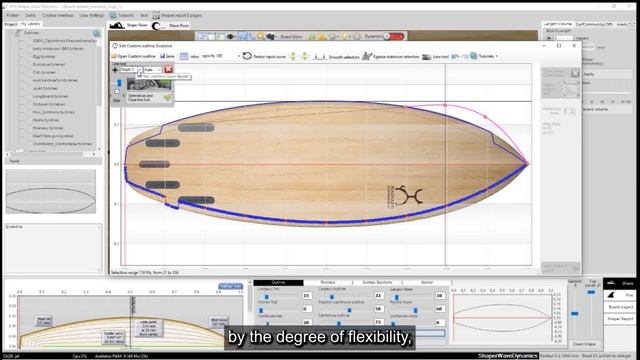Viewport: 640px width, 360px height.
Task: Click the up arrow in outline toolbar
Action: point(293,56)
